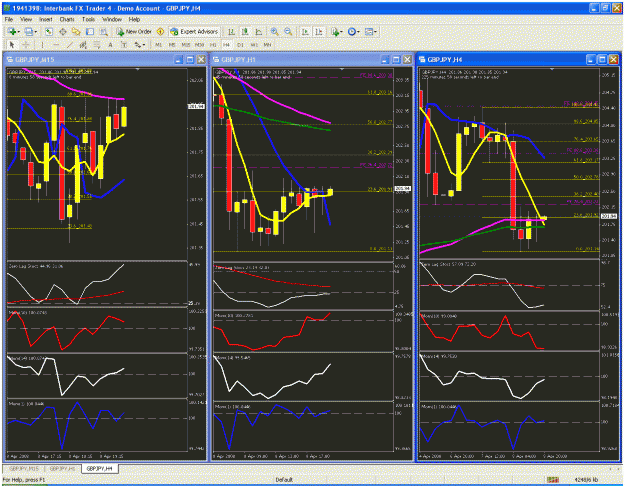Image resolution: width=625 pixels, height=486 pixels.
Task: Minimize the GBPJPY,H4 chart window
Action: point(591,60)
